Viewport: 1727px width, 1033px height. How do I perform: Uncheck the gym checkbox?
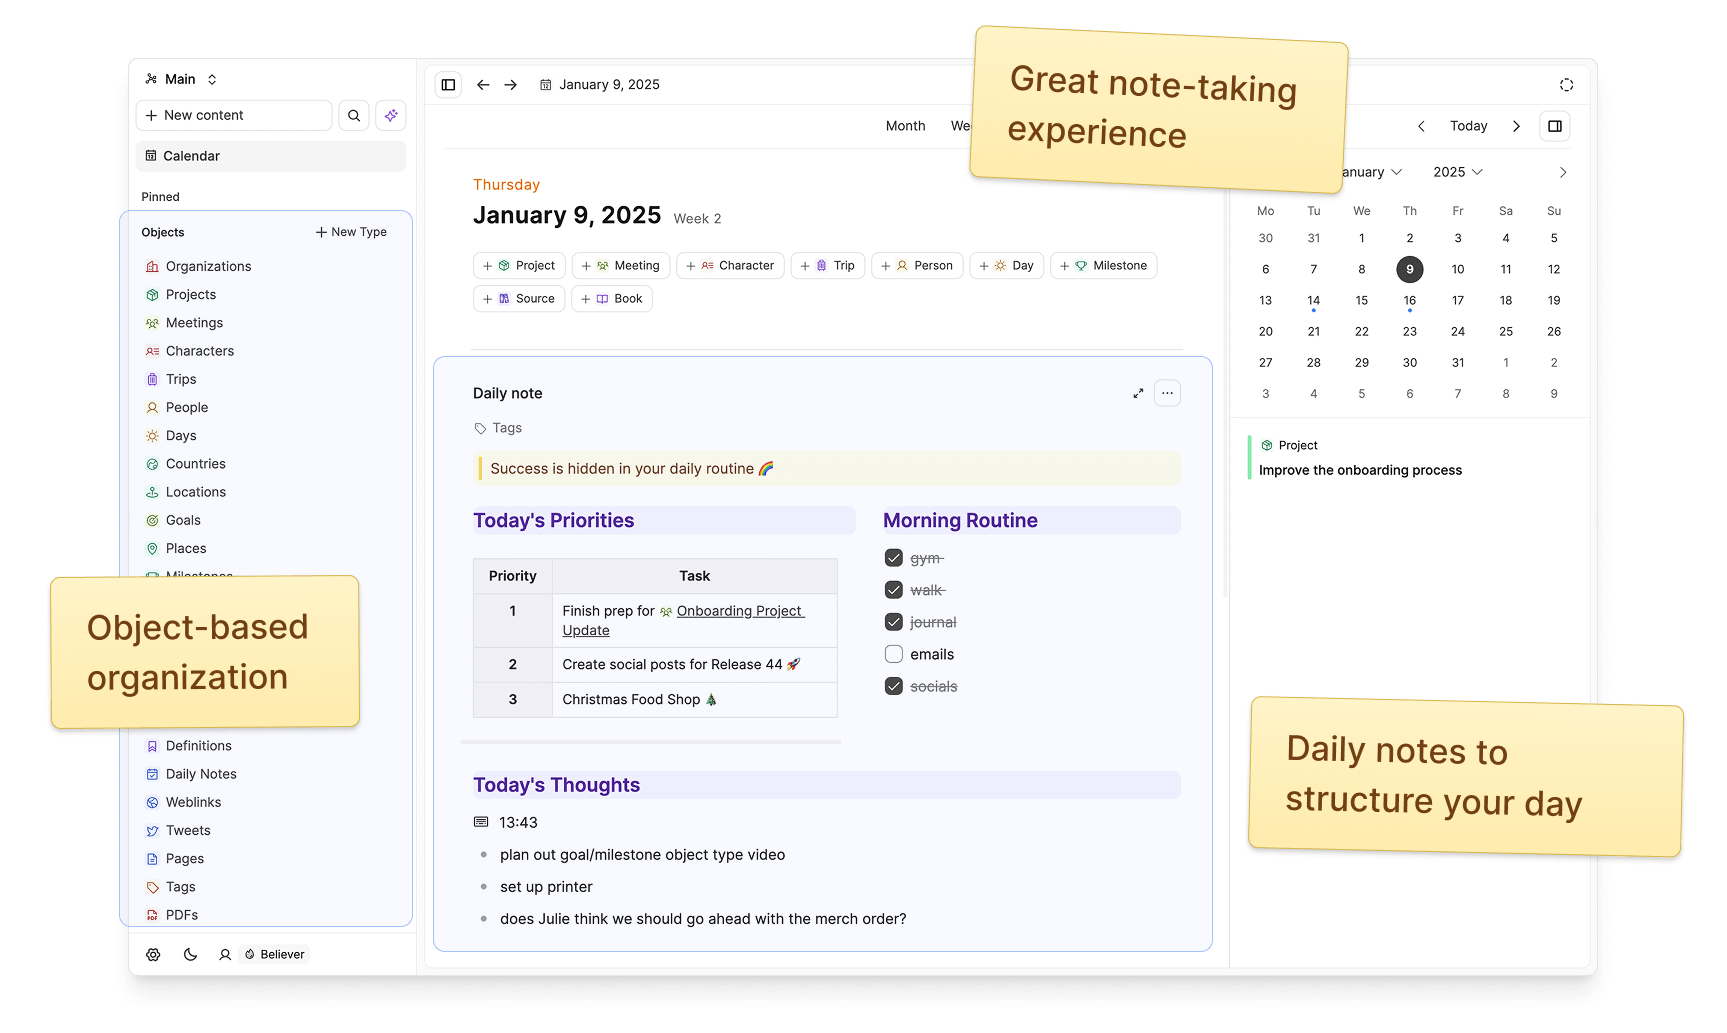pos(893,558)
